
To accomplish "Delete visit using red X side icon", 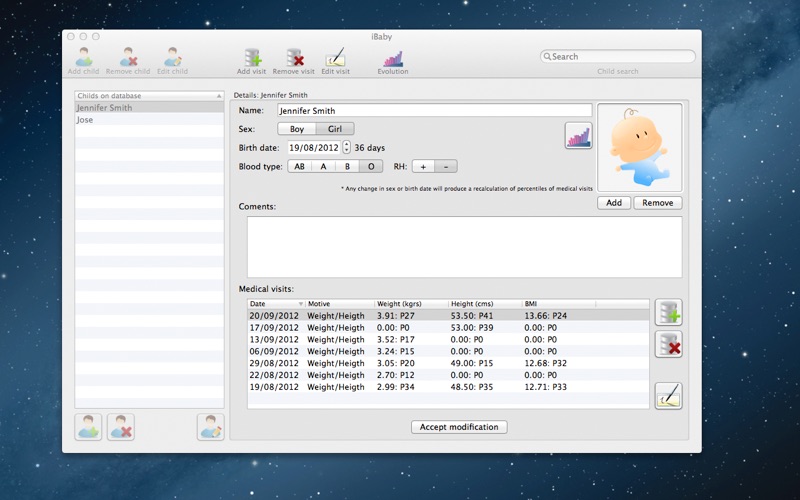I will click(x=668, y=345).
